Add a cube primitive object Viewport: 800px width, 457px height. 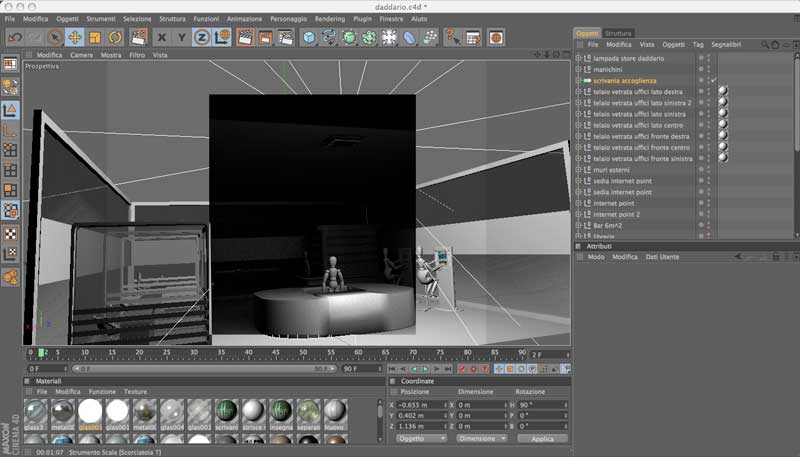point(309,37)
